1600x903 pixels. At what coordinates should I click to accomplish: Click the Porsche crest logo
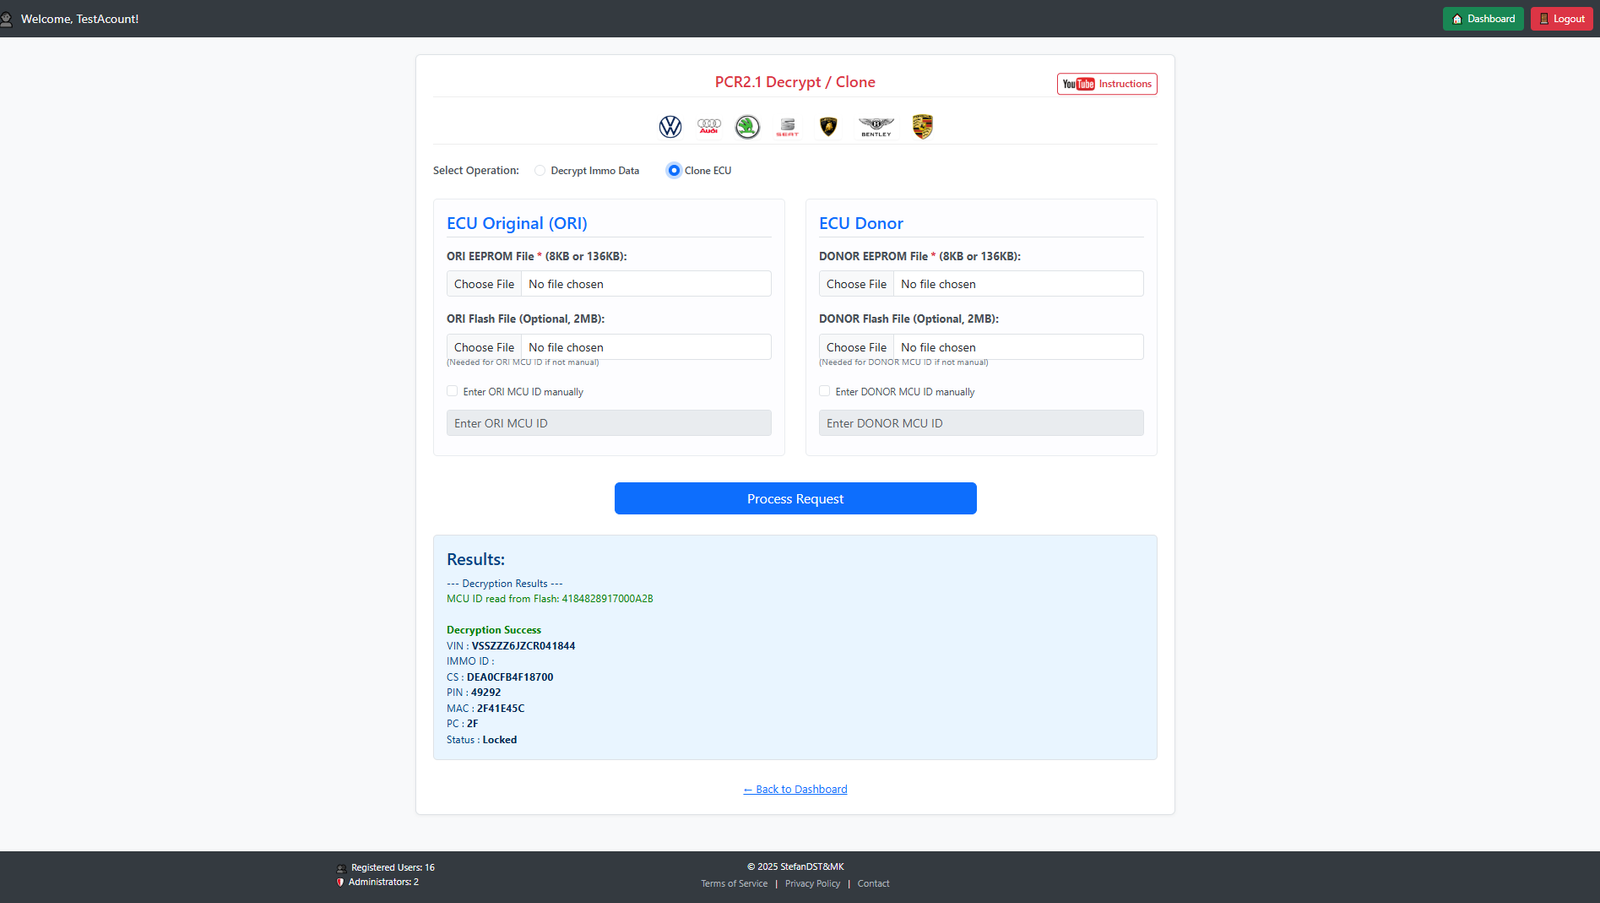point(922,127)
